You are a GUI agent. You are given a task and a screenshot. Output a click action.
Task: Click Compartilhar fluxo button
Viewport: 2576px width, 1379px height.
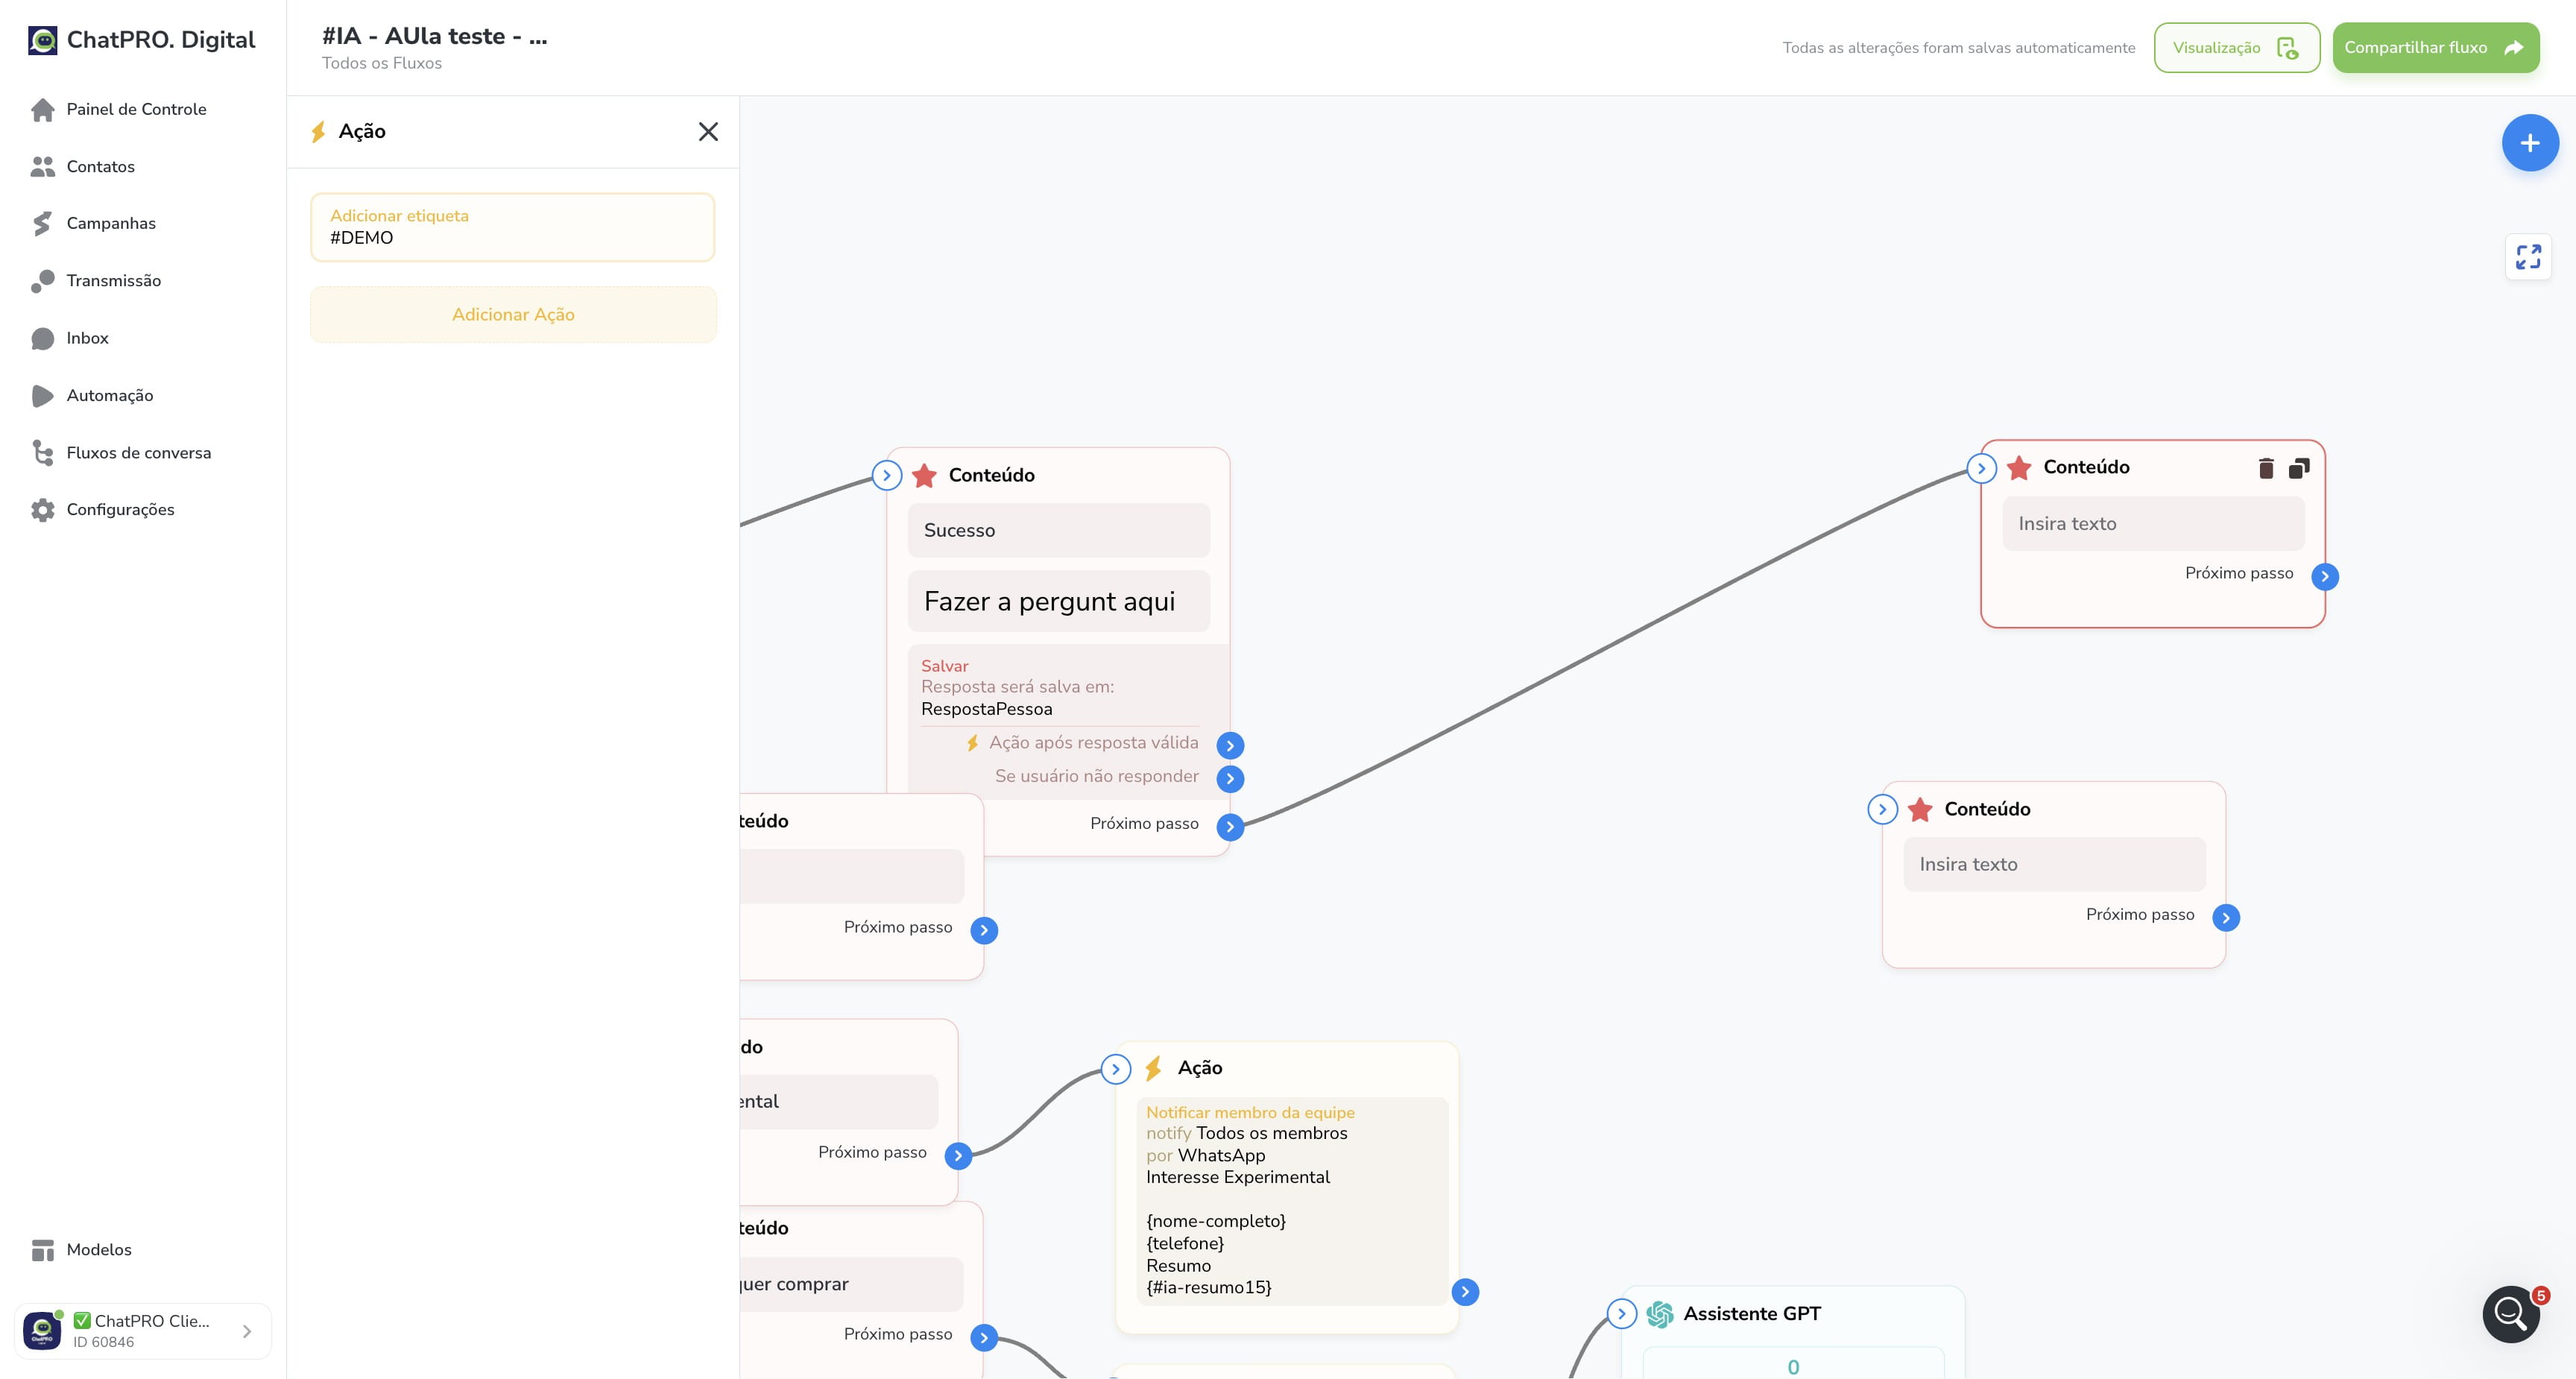(2435, 48)
